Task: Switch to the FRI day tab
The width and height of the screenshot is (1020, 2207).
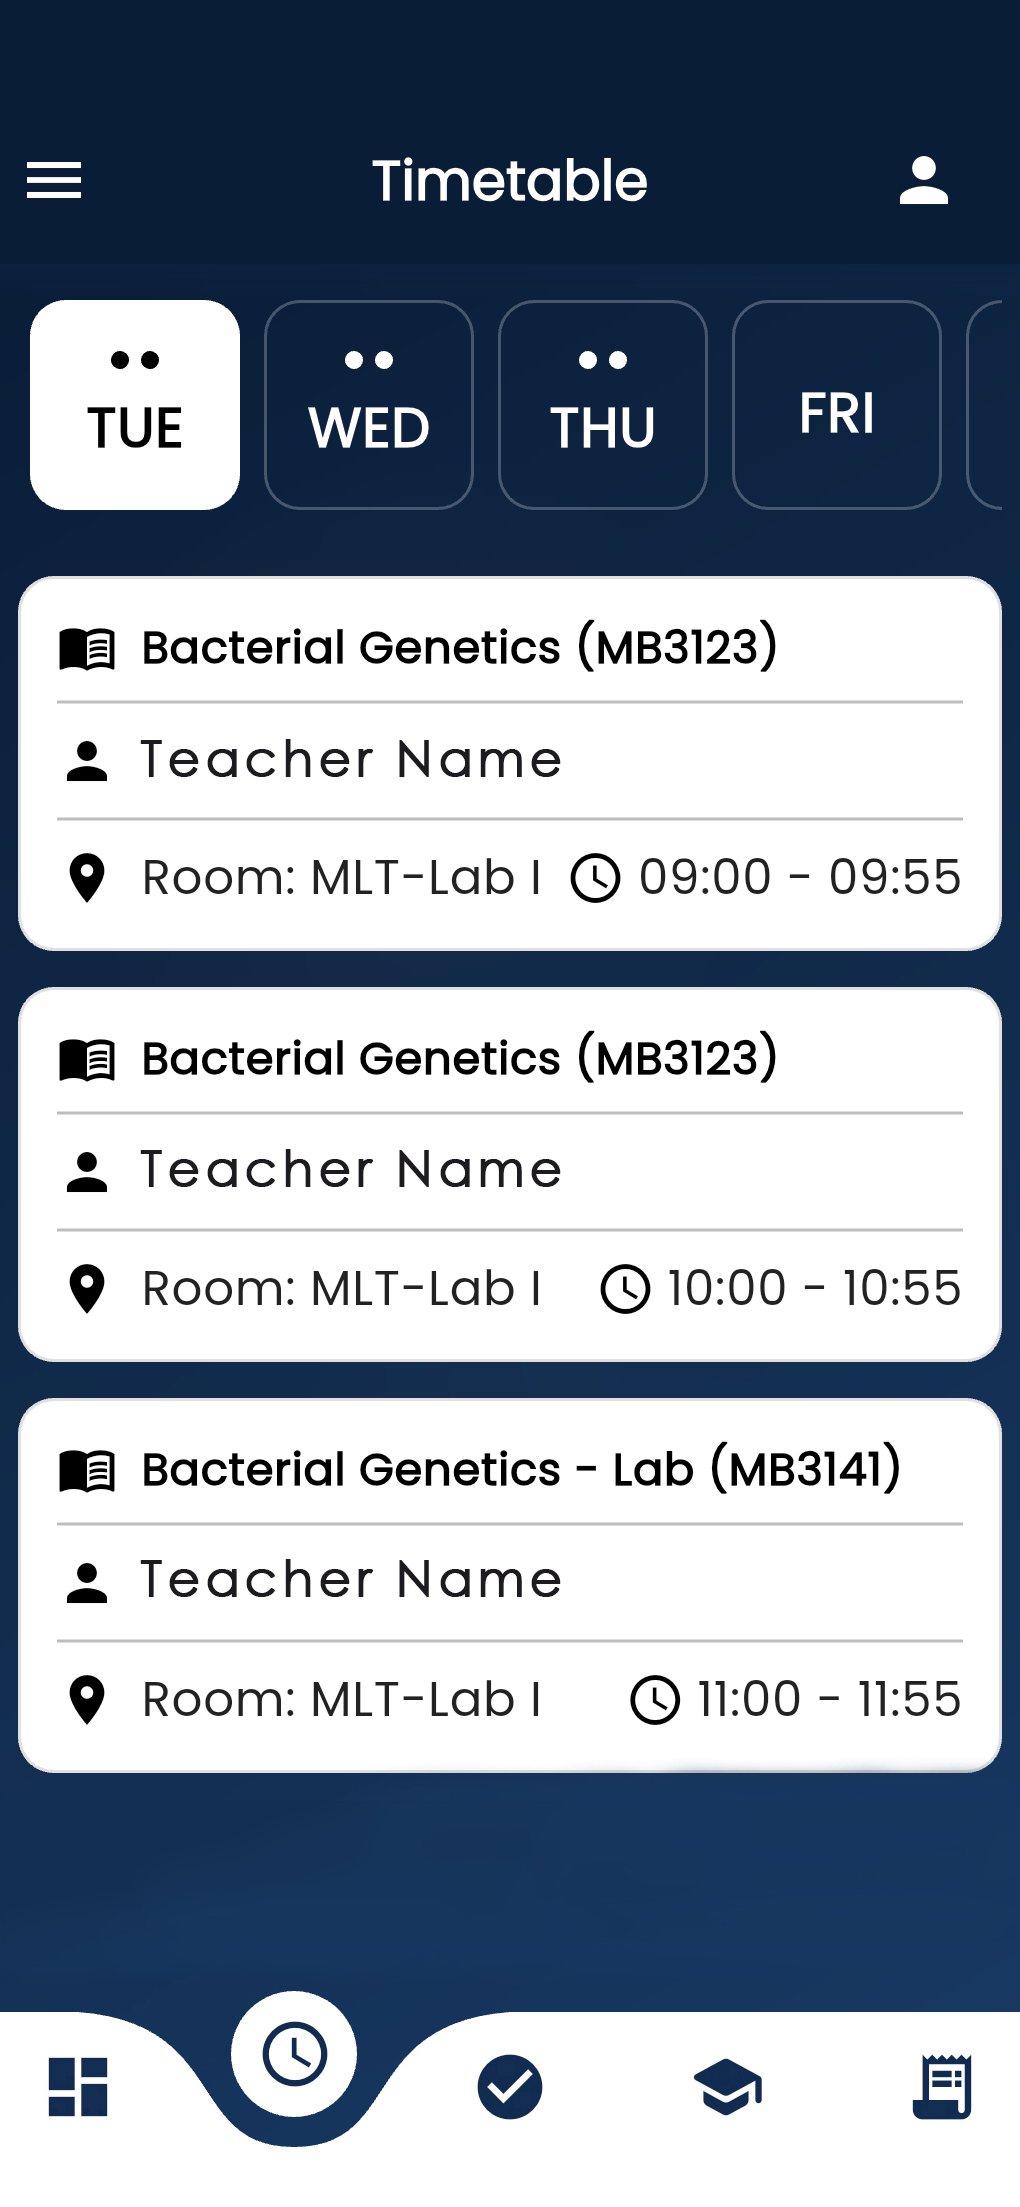Action: [x=837, y=405]
